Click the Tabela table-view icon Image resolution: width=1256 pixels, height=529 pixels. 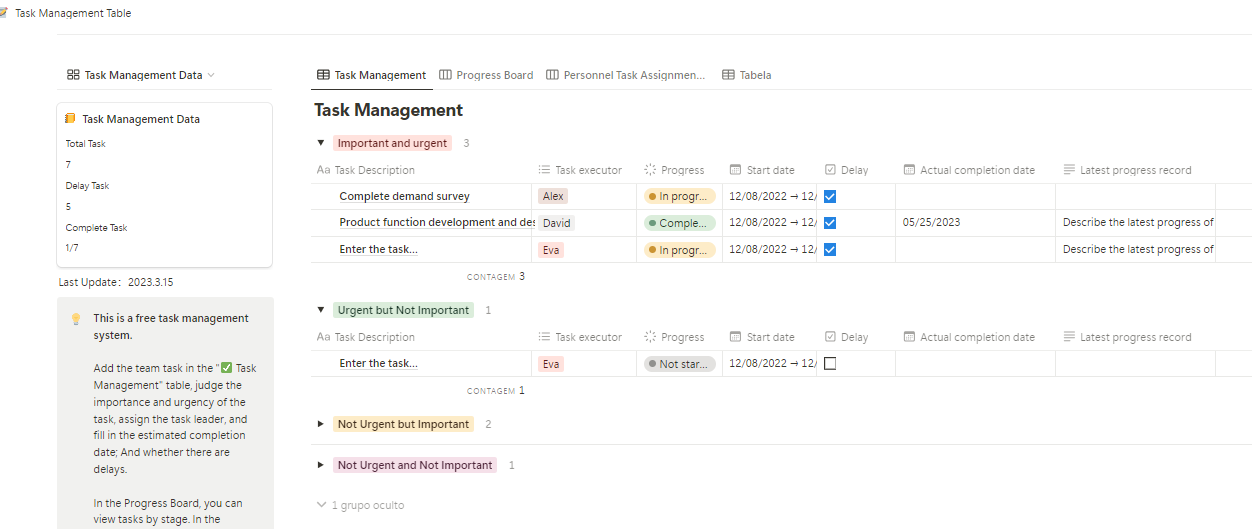click(x=728, y=75)
